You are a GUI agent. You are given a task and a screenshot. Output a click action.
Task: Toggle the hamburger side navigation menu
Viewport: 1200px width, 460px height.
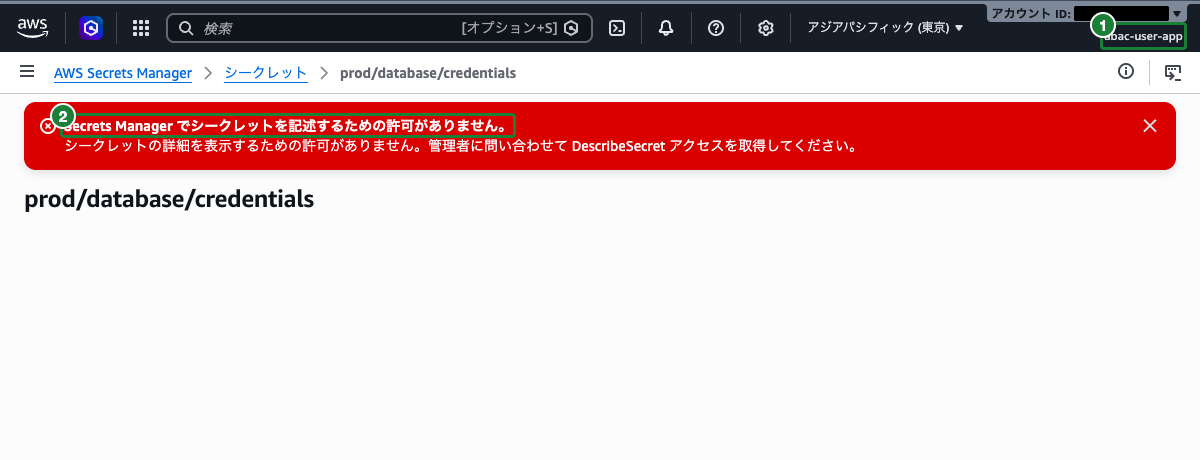point(27,72)
